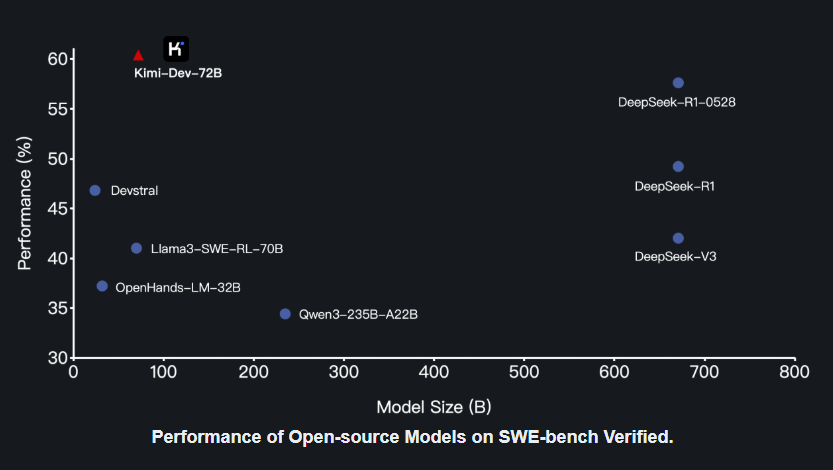
Task: Click the Kimi-Dev-72B label text
Action: [178, 73]
